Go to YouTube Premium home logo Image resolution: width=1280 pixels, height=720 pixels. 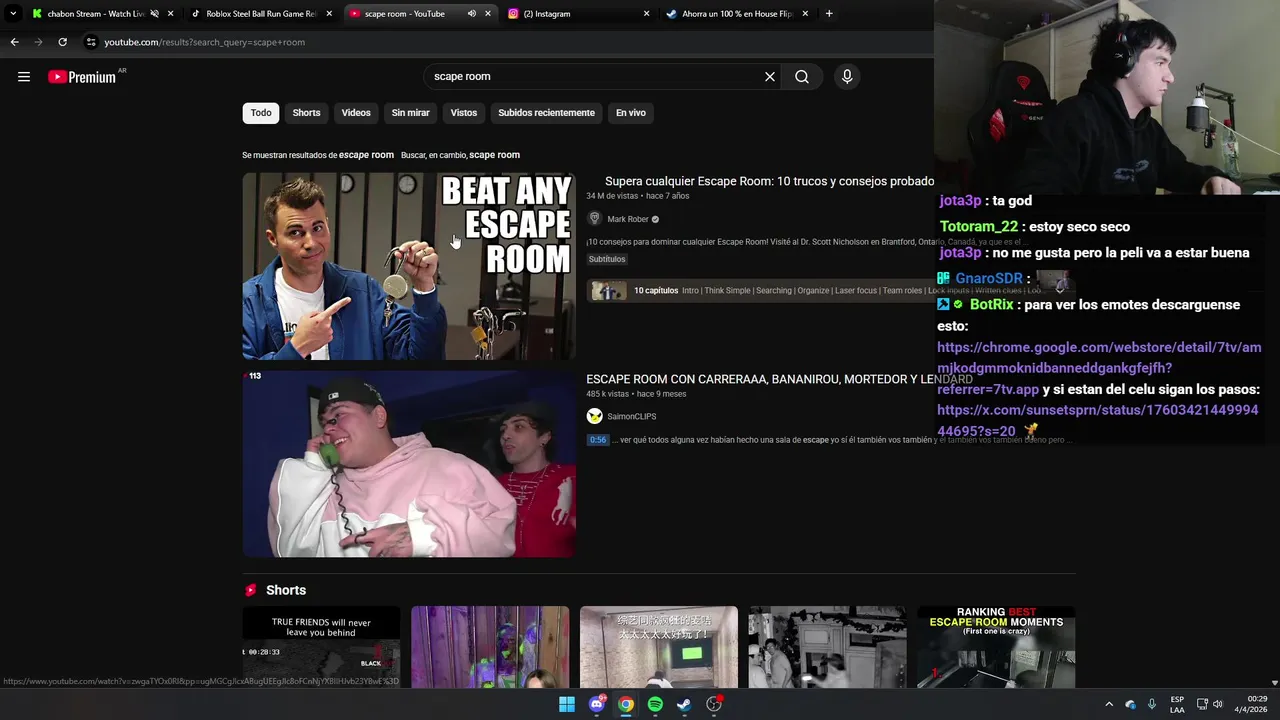point(82,77)
